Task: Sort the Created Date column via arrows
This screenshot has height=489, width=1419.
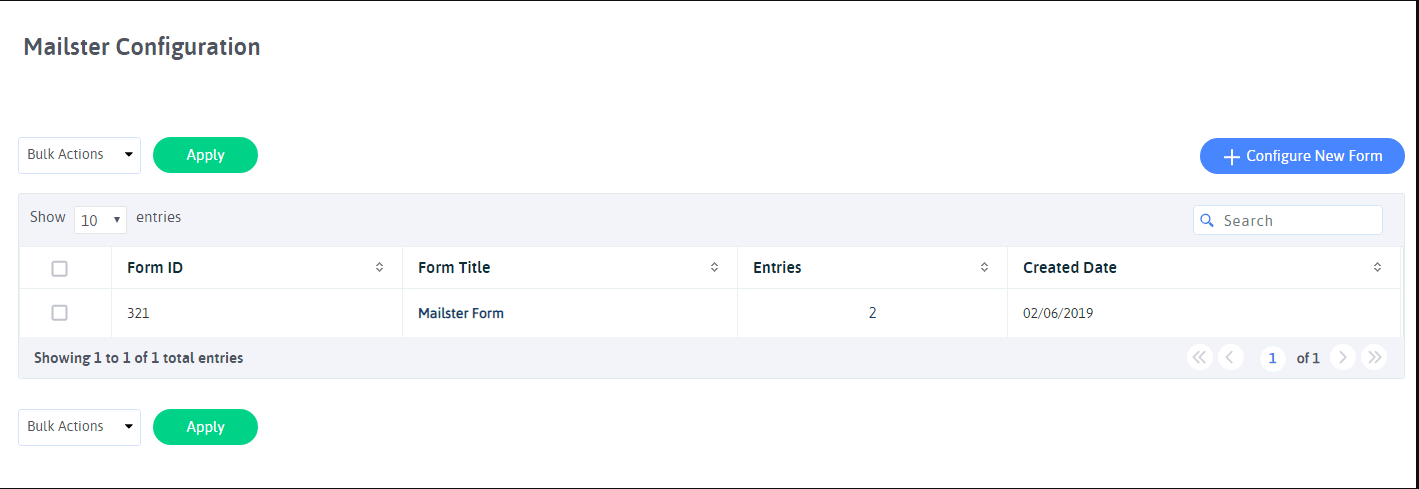Action: (1377, 267)
